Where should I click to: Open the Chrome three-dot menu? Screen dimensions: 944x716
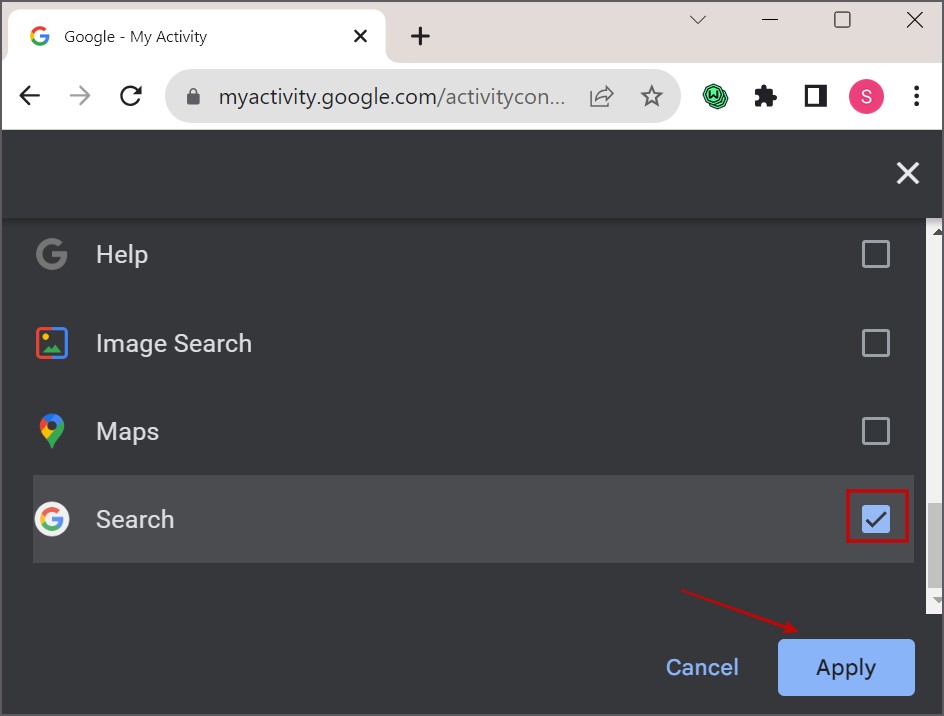[916, 96]
